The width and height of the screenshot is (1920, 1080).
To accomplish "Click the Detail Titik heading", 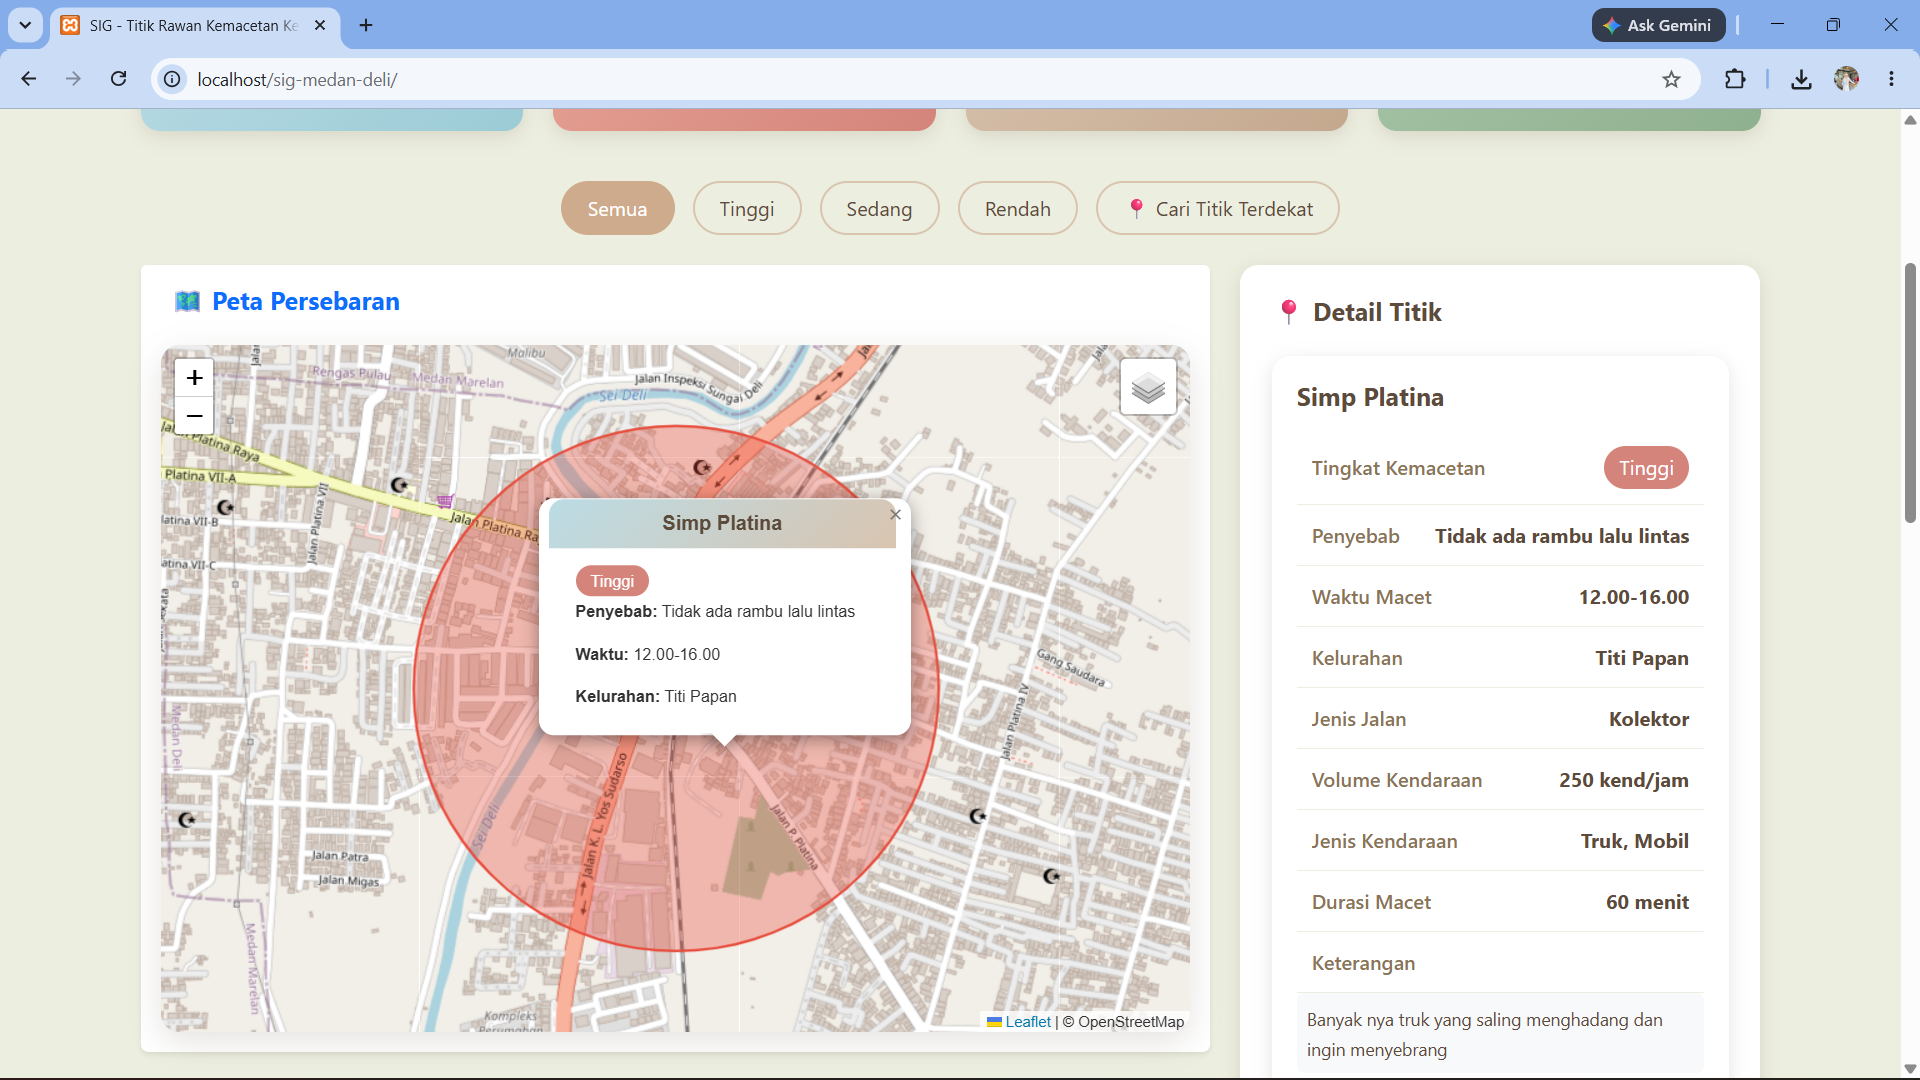I will (1377, 312).
